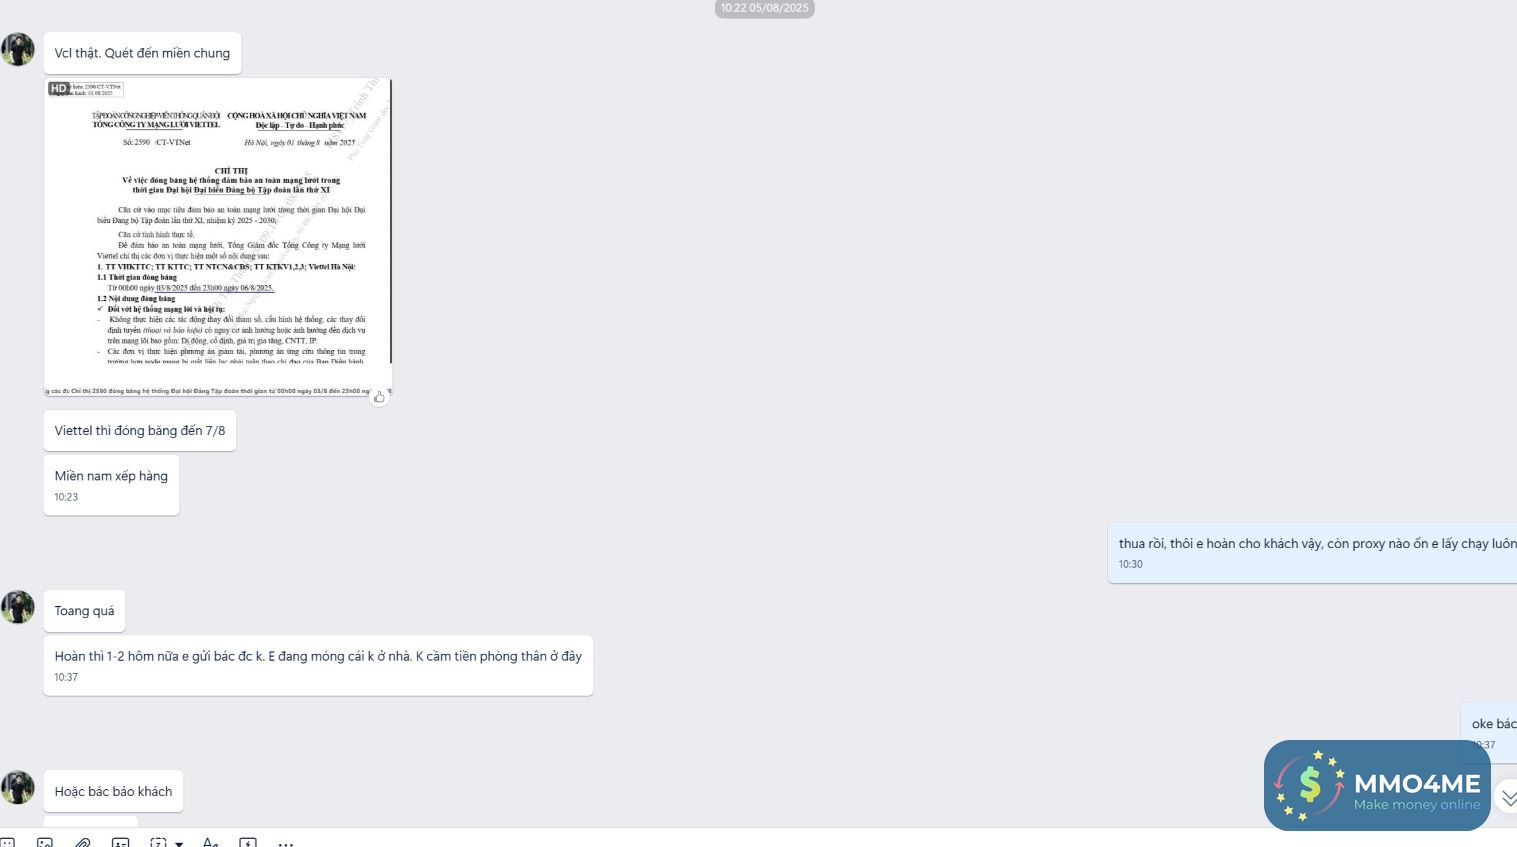Open the text formatting icon
The height and width of the screenshot is (847, 1517).
pos(210,843)
